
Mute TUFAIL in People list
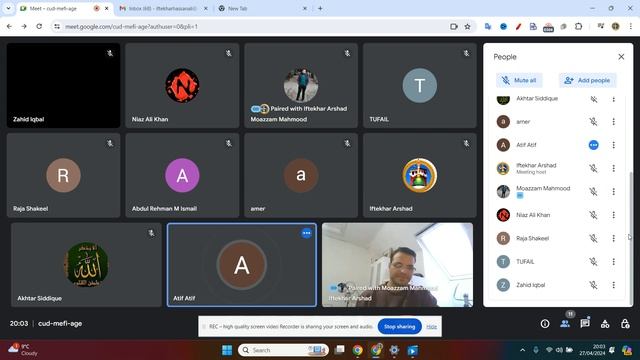click(593, 262)
